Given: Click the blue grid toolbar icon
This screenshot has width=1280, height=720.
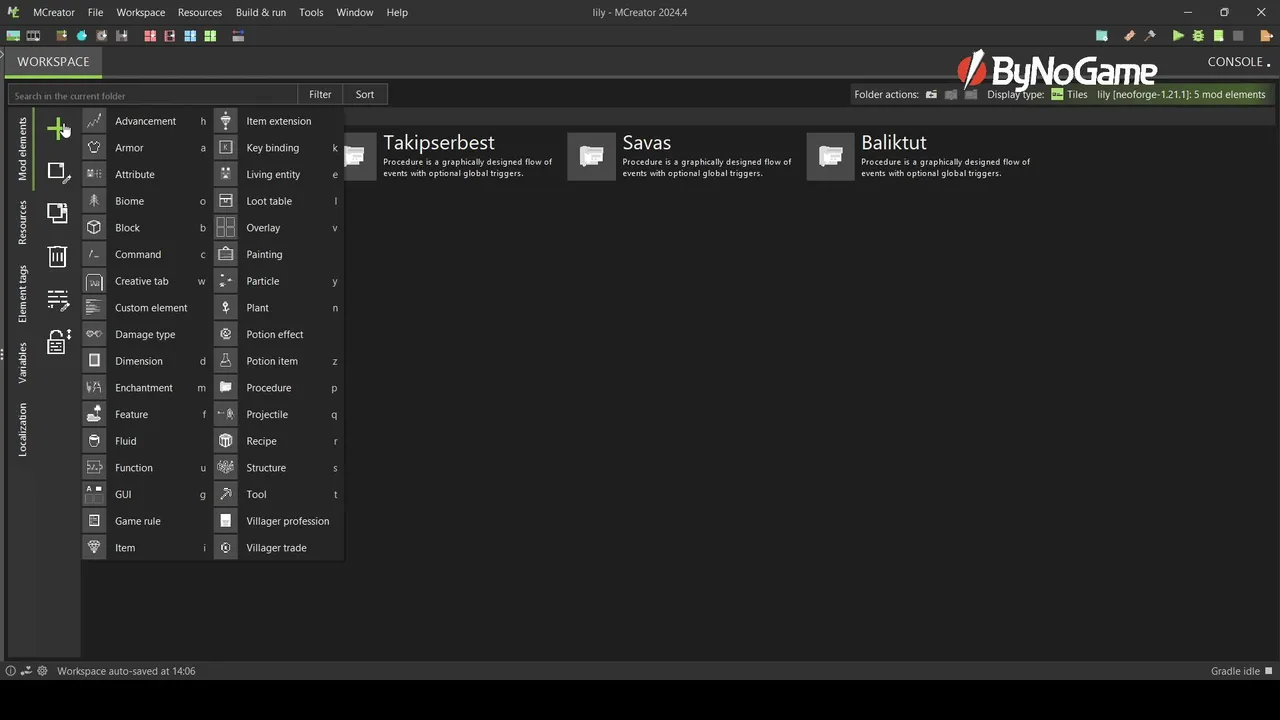Looking at the screenshot, I should click(190, 36).
